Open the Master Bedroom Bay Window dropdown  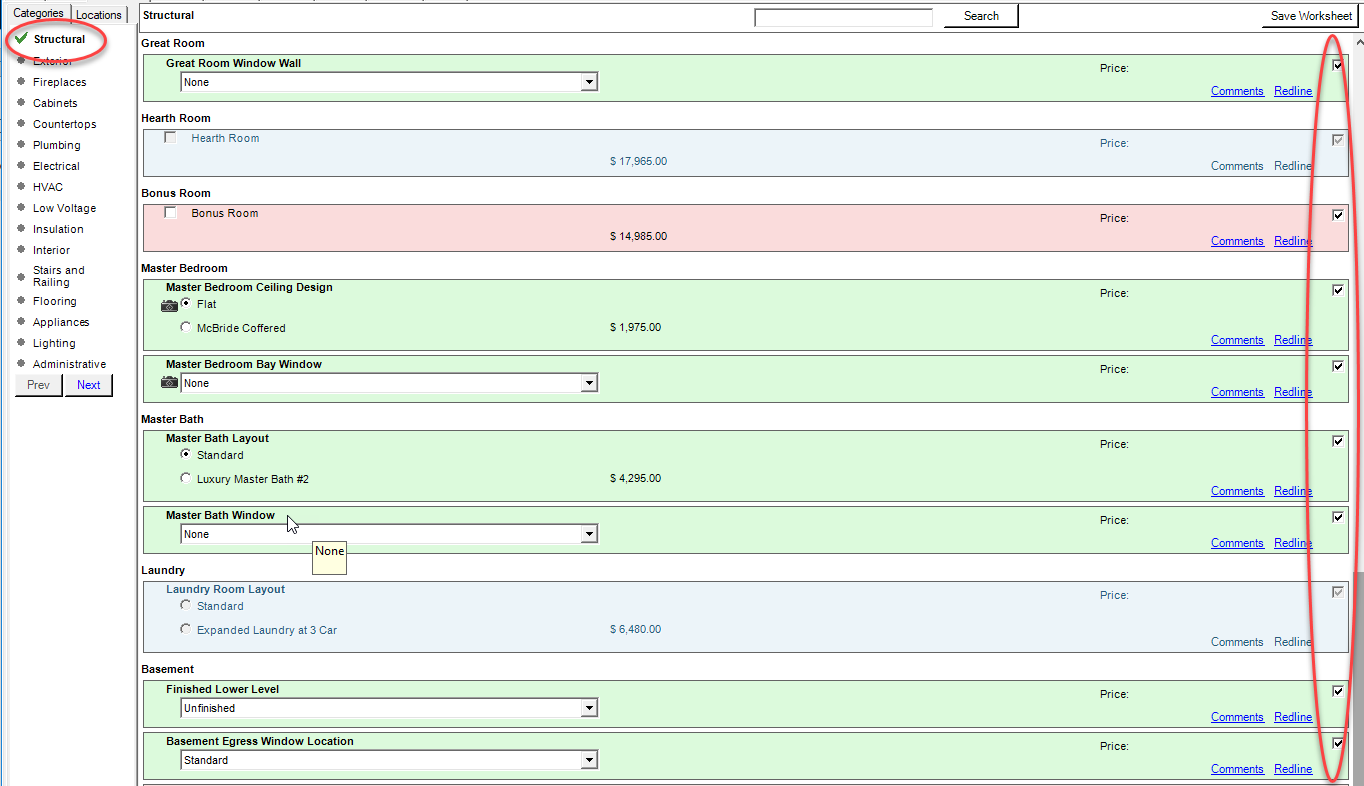(389, 383)
